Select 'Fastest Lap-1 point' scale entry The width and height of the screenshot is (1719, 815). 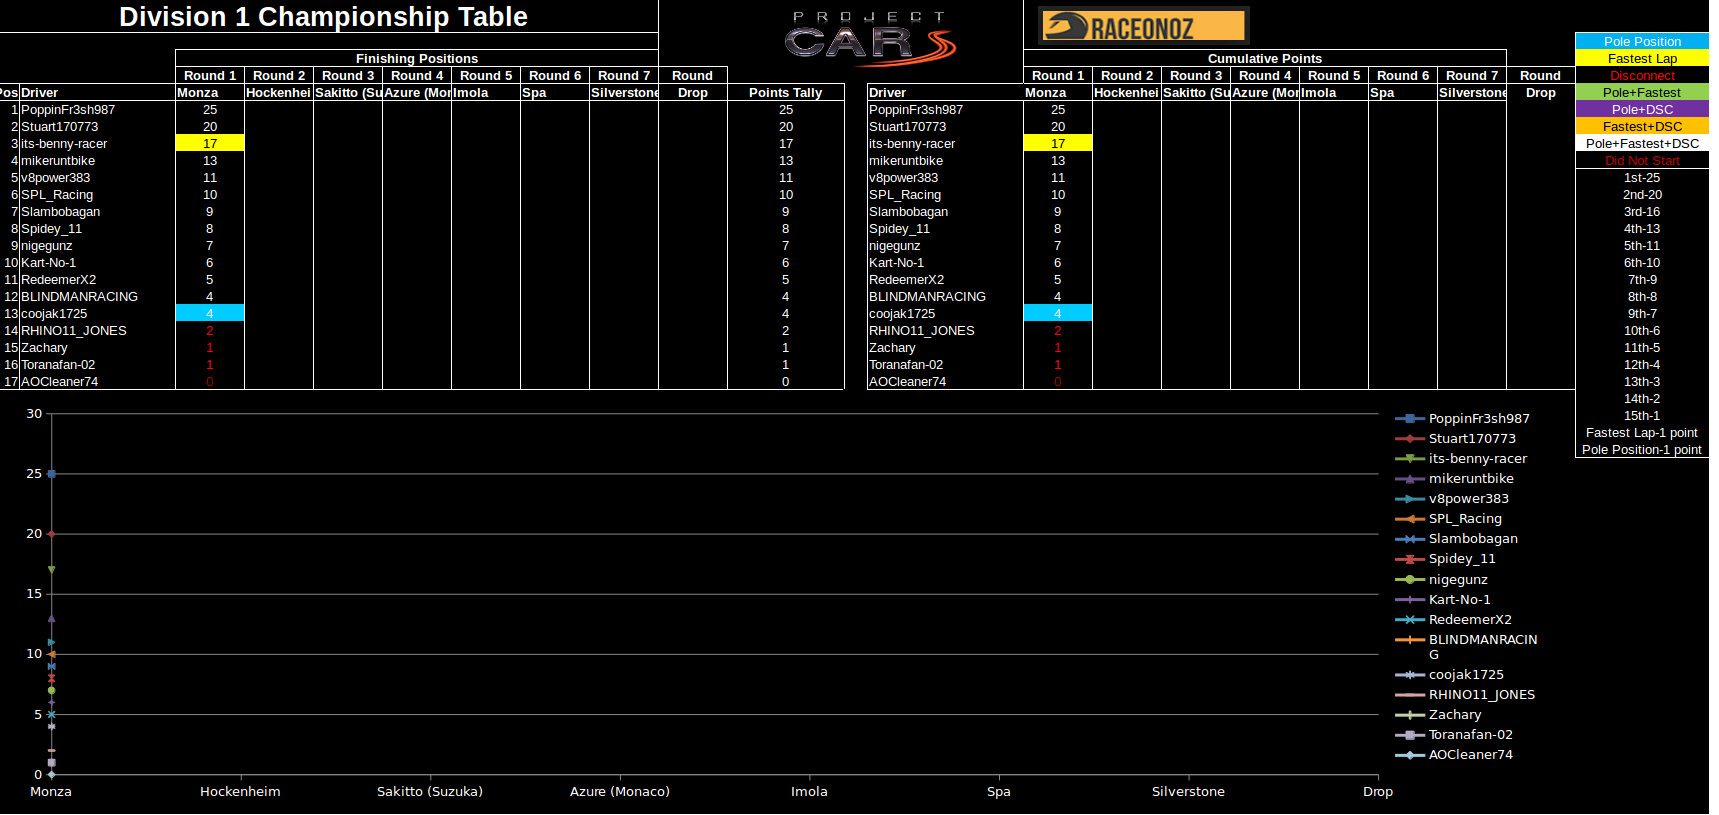pyautogui.click(x=1642, y=432)
